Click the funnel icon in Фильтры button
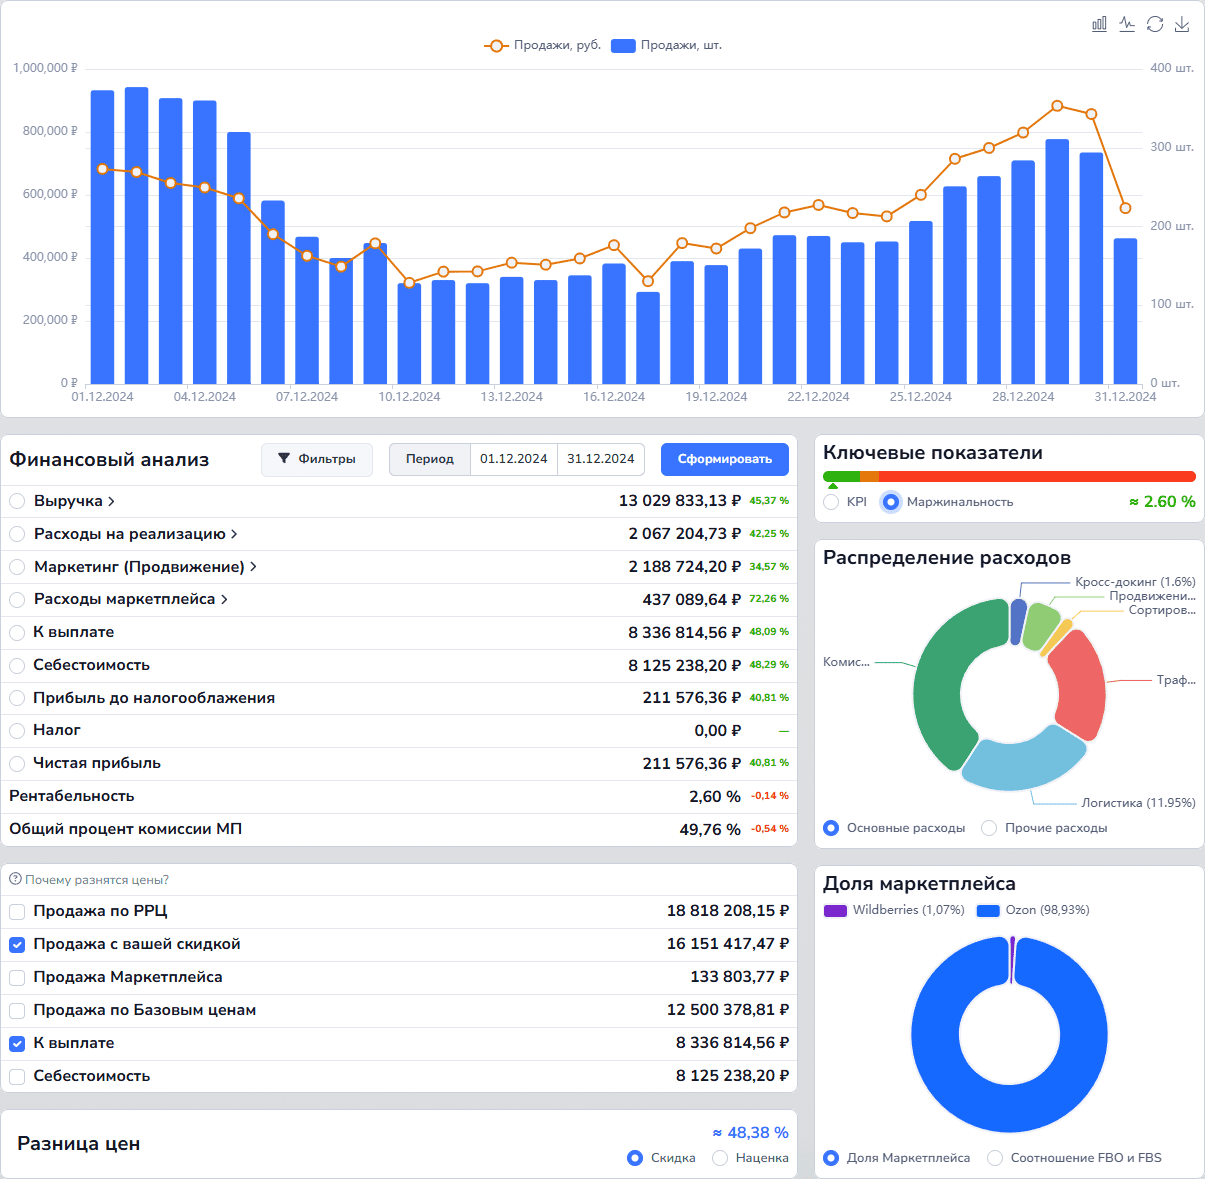 point(284,459)
